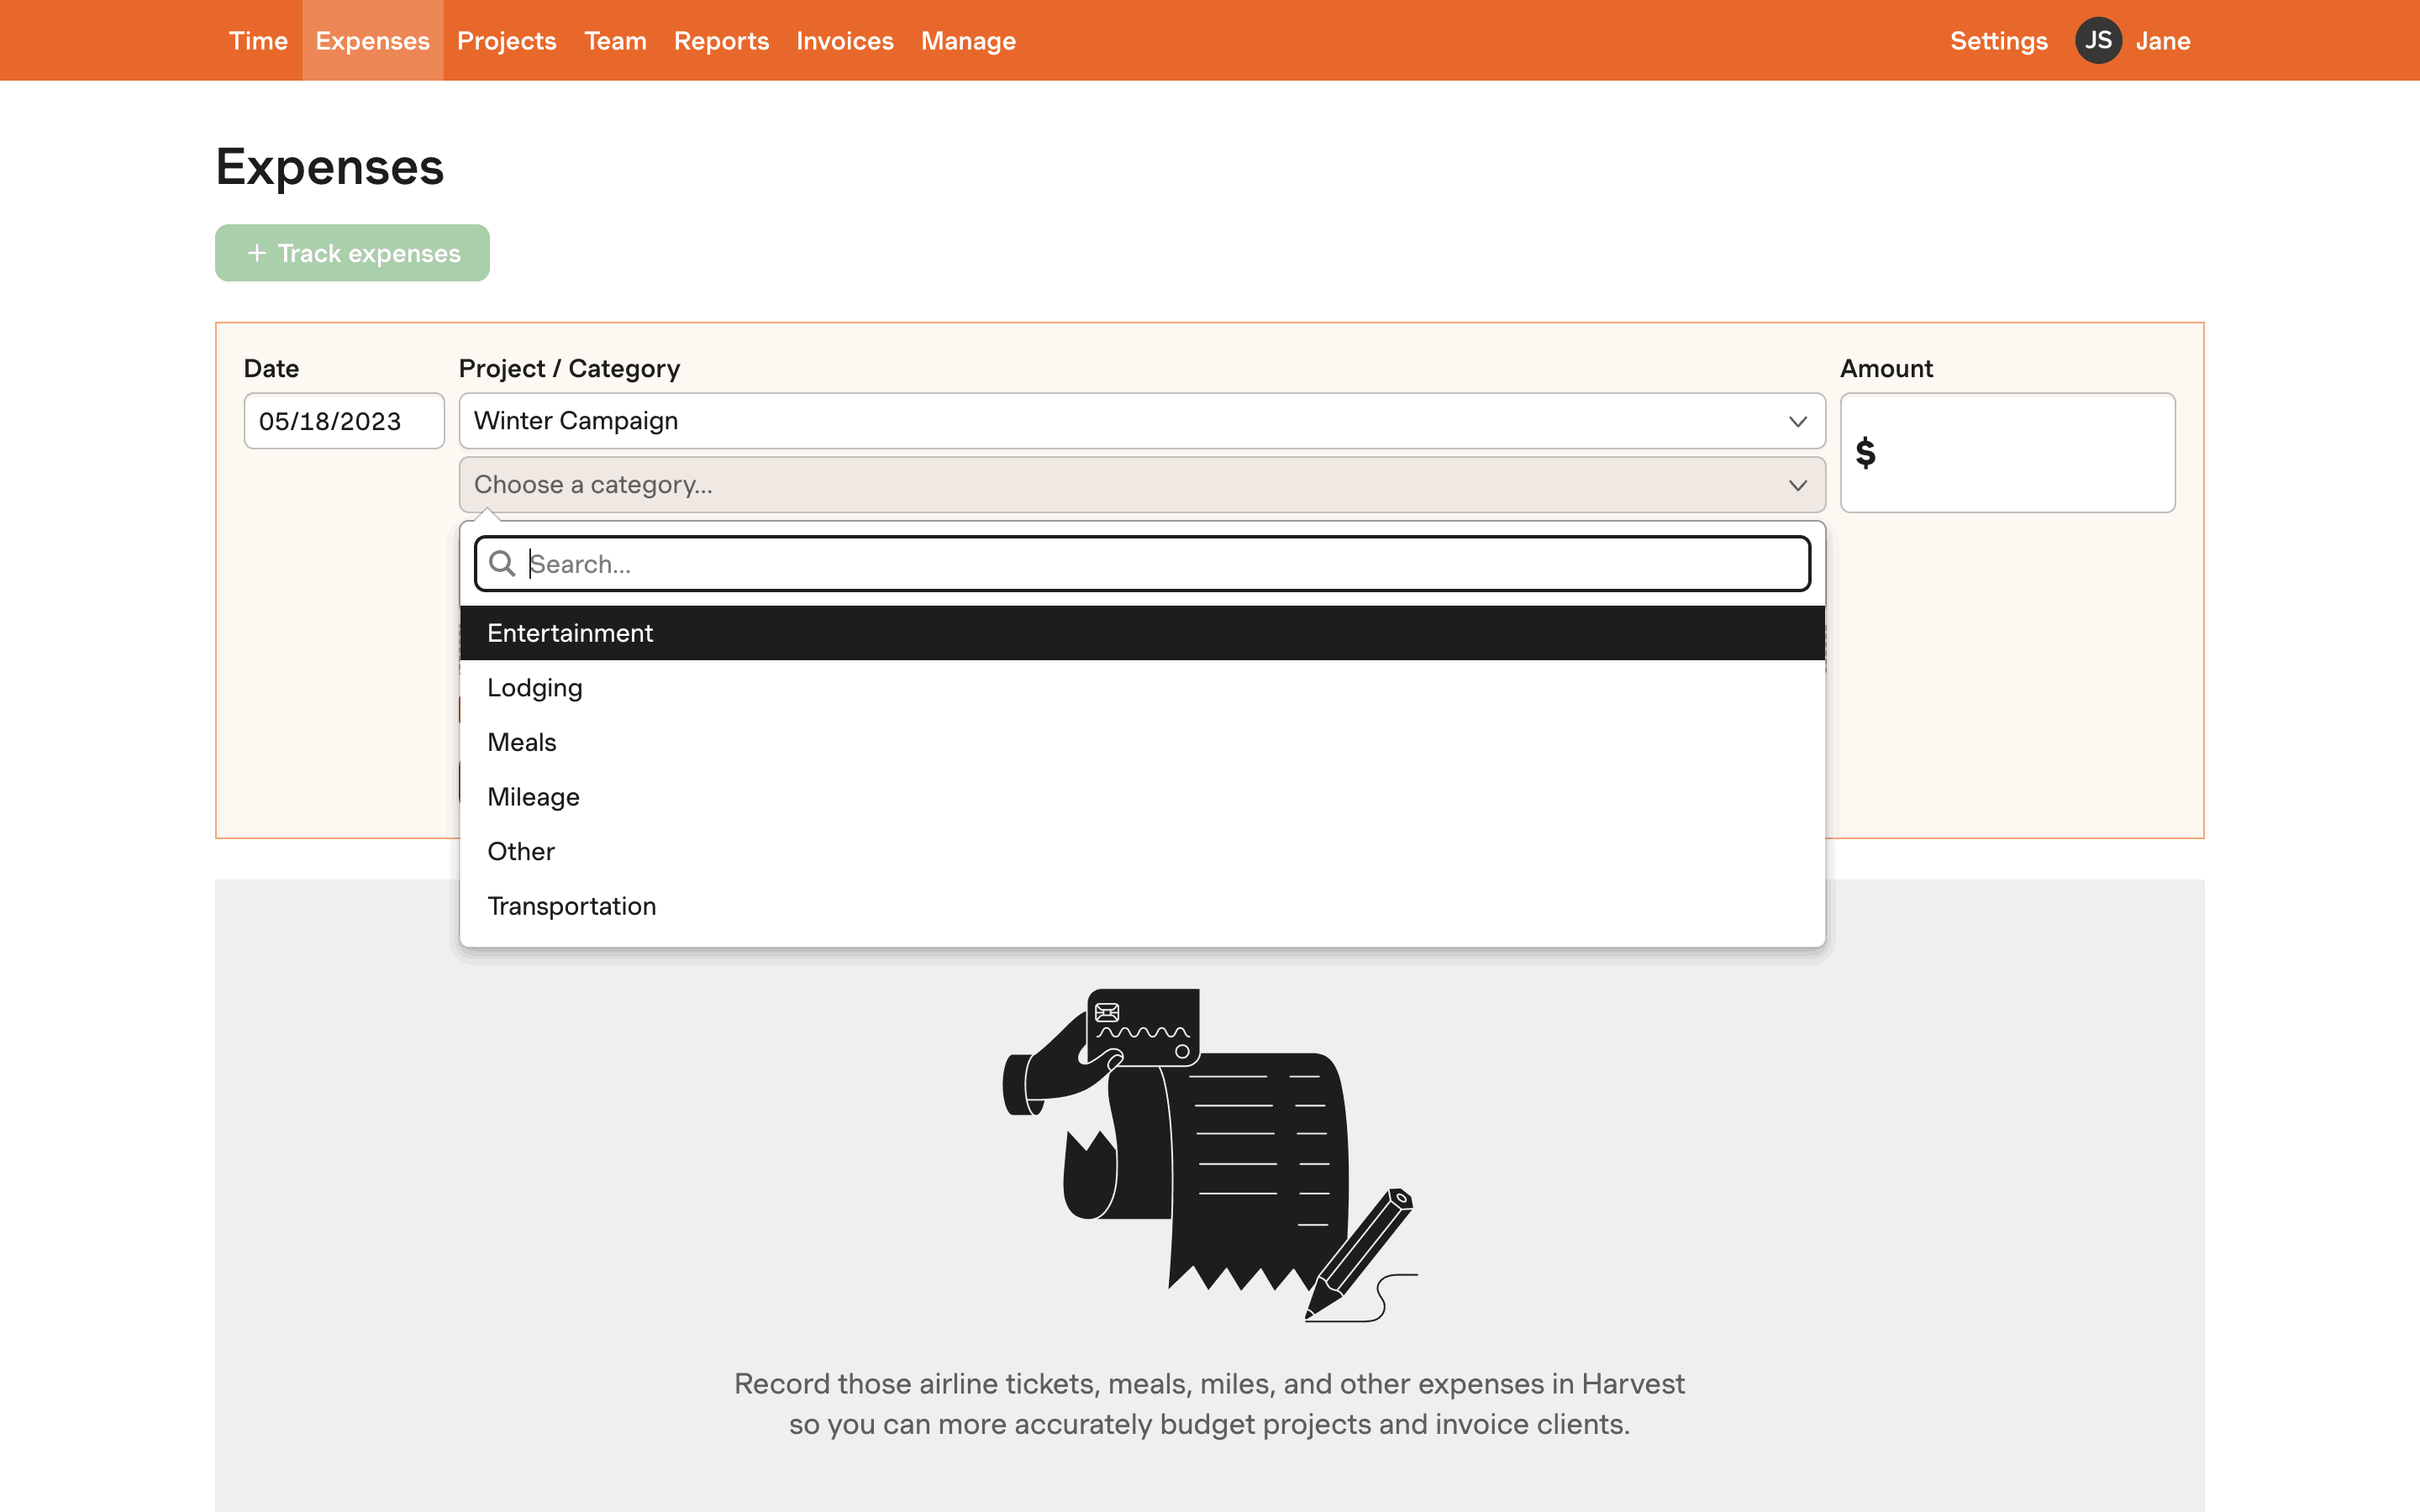Screen dimensions: 2420x1512
Task: Go to the Projects tab
Action: 506,41
